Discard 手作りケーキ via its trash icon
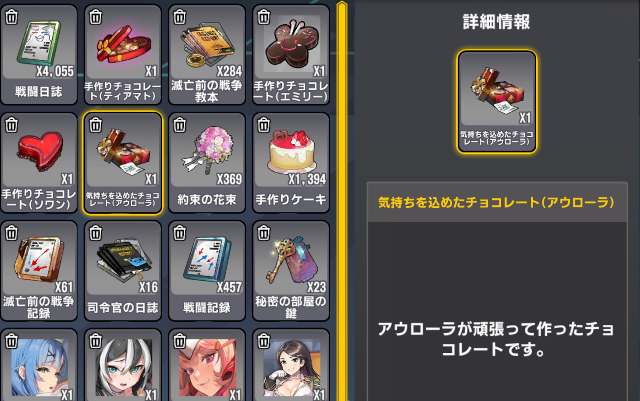 [x=264, y=125]
